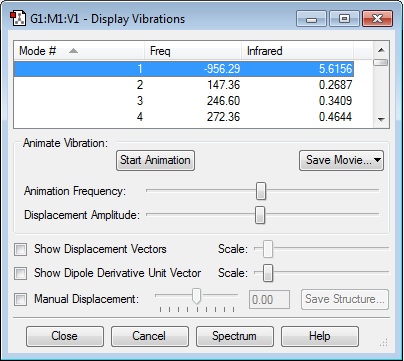Click mode number 4 cell

click(140, 117)
